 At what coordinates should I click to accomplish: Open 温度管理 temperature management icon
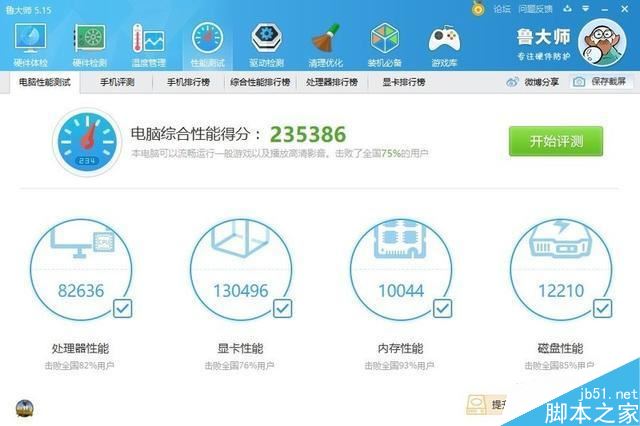click(149, 38)
